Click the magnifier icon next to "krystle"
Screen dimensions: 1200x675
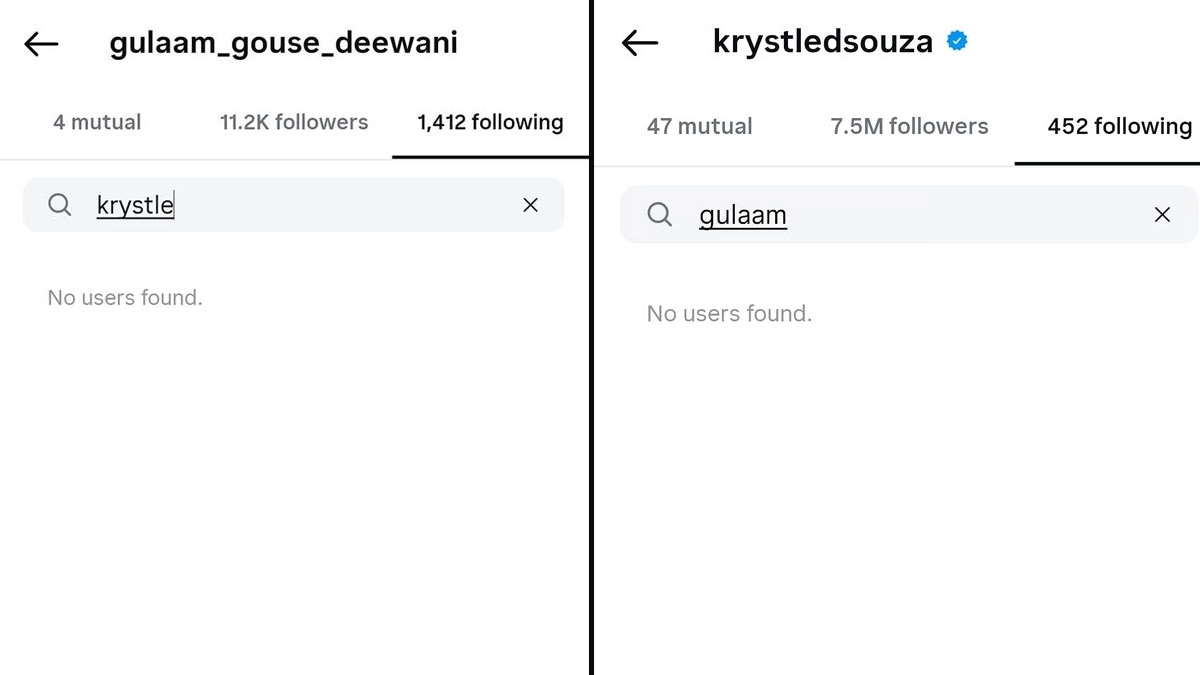pos(60,205)
